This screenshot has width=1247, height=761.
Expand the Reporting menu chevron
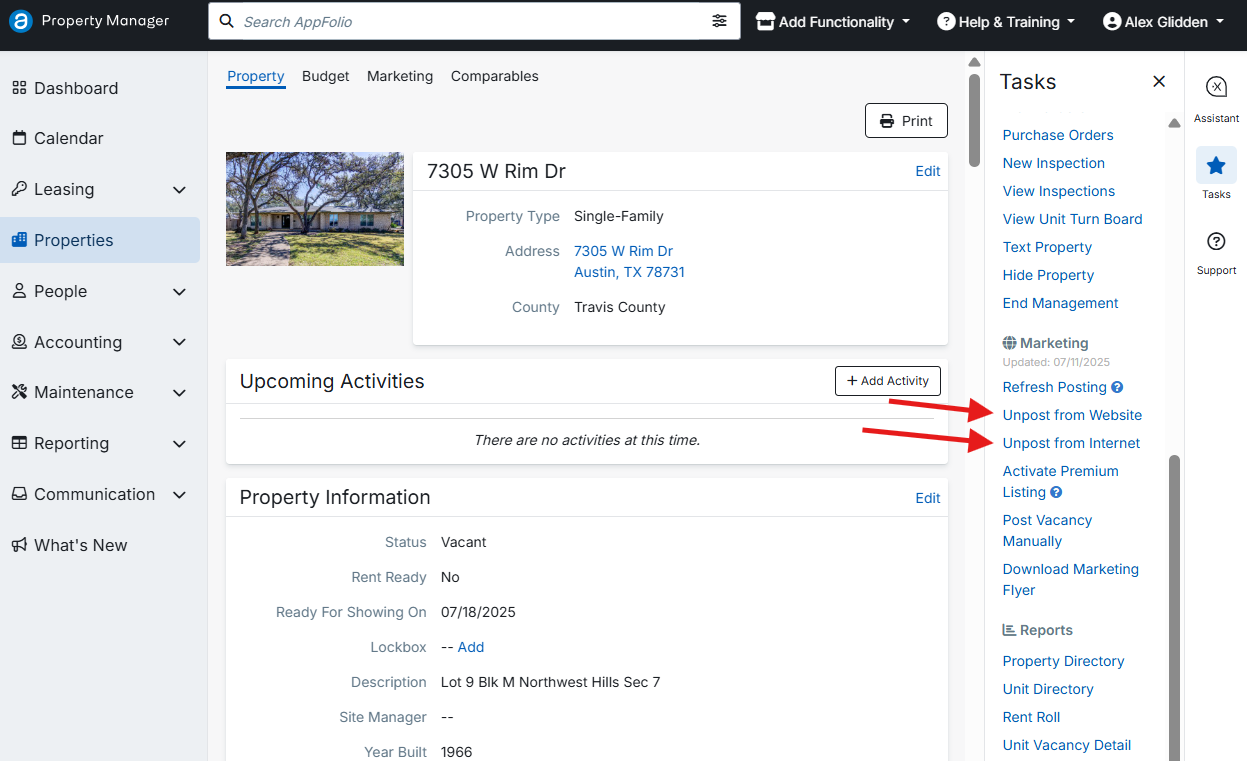coord(180,444)
